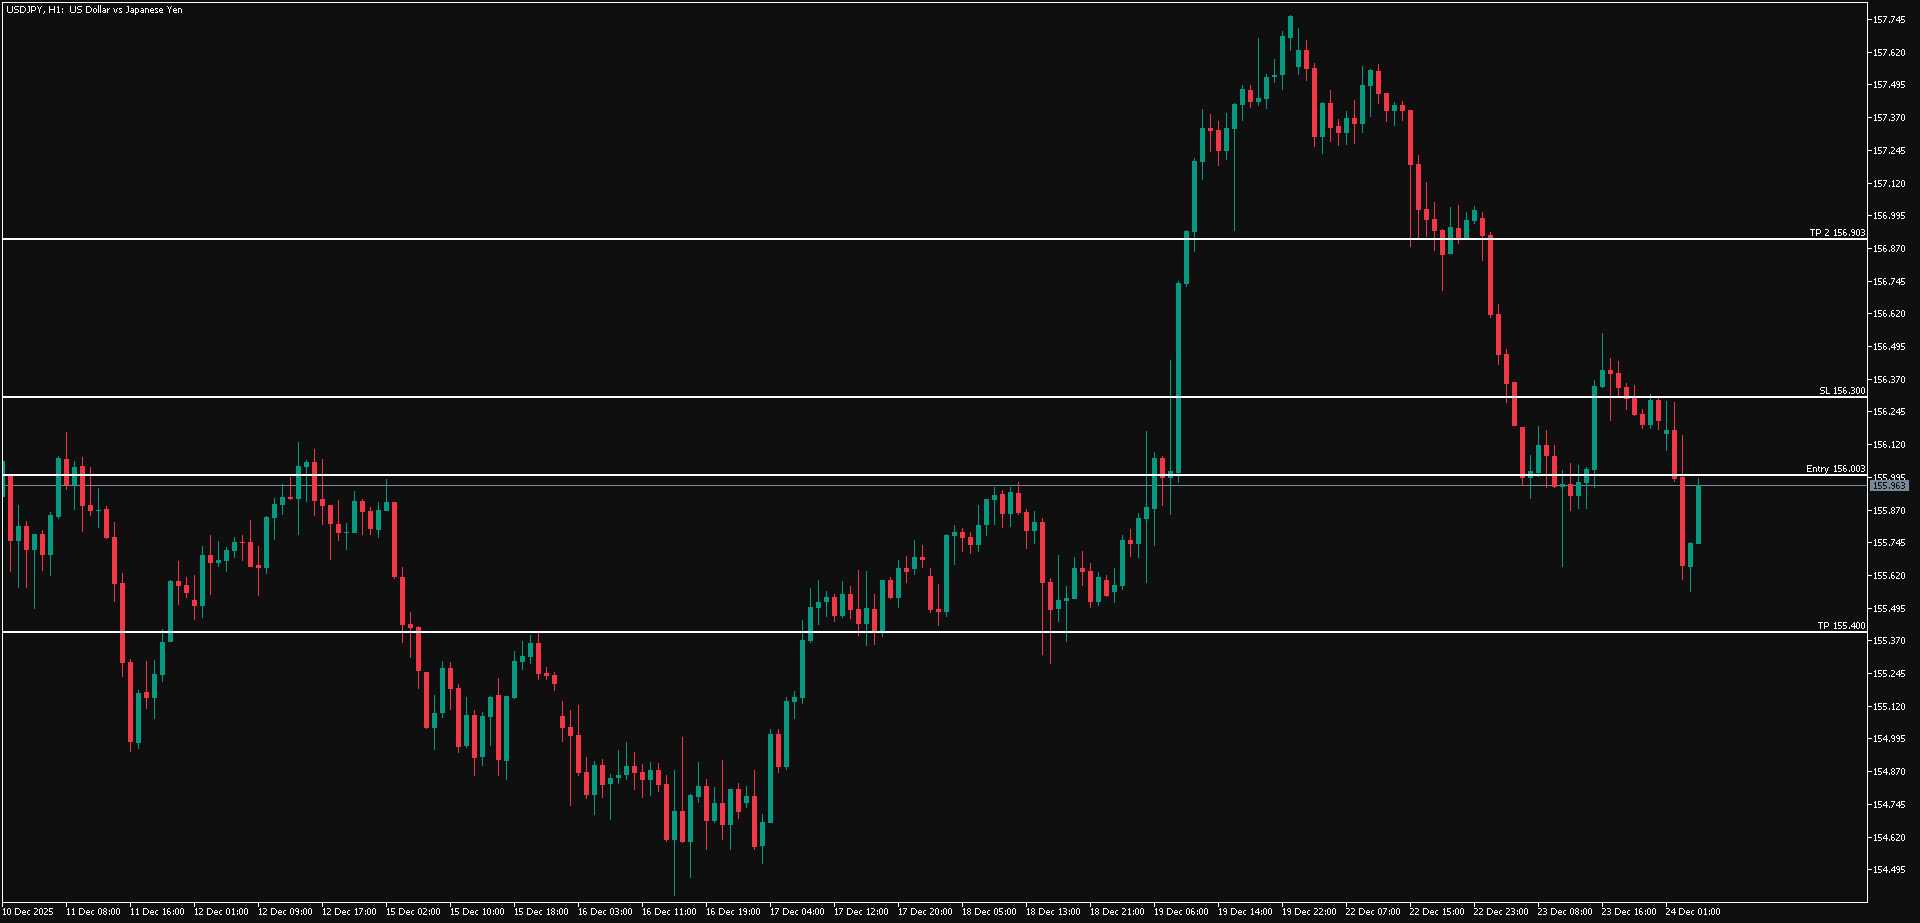1920x923 pixels.
Task: Click the 16 Dec 11:00 time marker
Action: [x=669, y=912]
